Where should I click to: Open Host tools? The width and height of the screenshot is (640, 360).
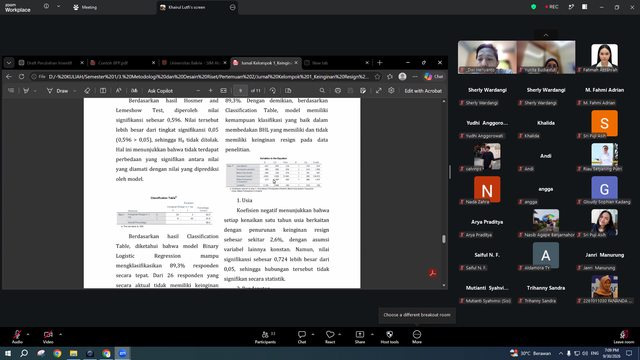click(x=389, y=337)
